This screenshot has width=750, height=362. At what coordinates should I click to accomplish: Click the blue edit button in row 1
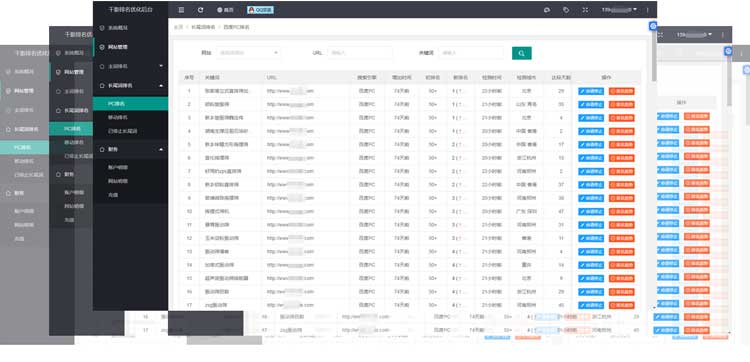click(591, 91)
